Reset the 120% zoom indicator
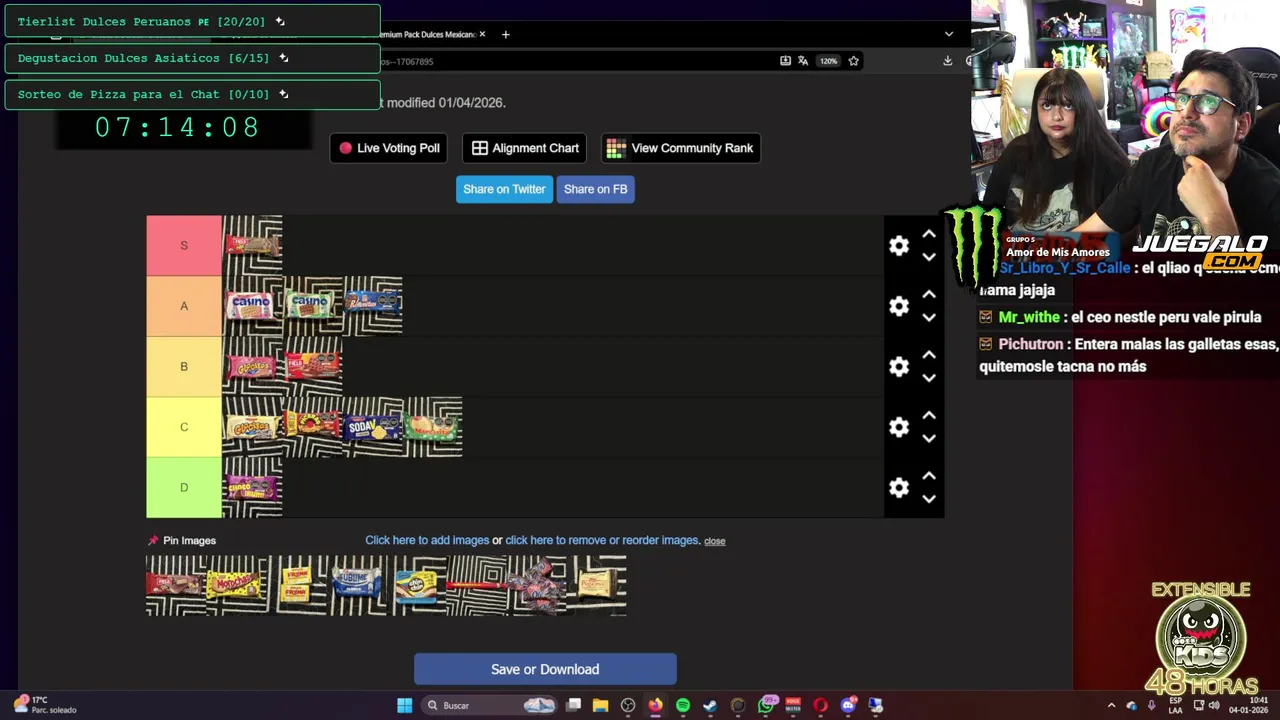The width and height of the screenshot is (1280, 720). click(x=828, y=61)
